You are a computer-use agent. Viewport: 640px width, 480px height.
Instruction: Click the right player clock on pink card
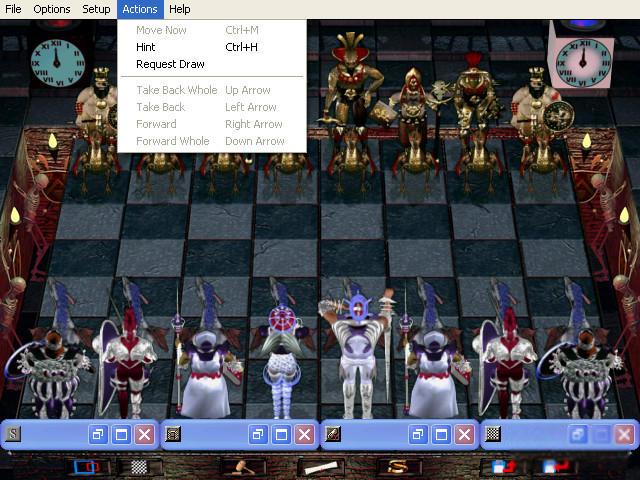583,62
